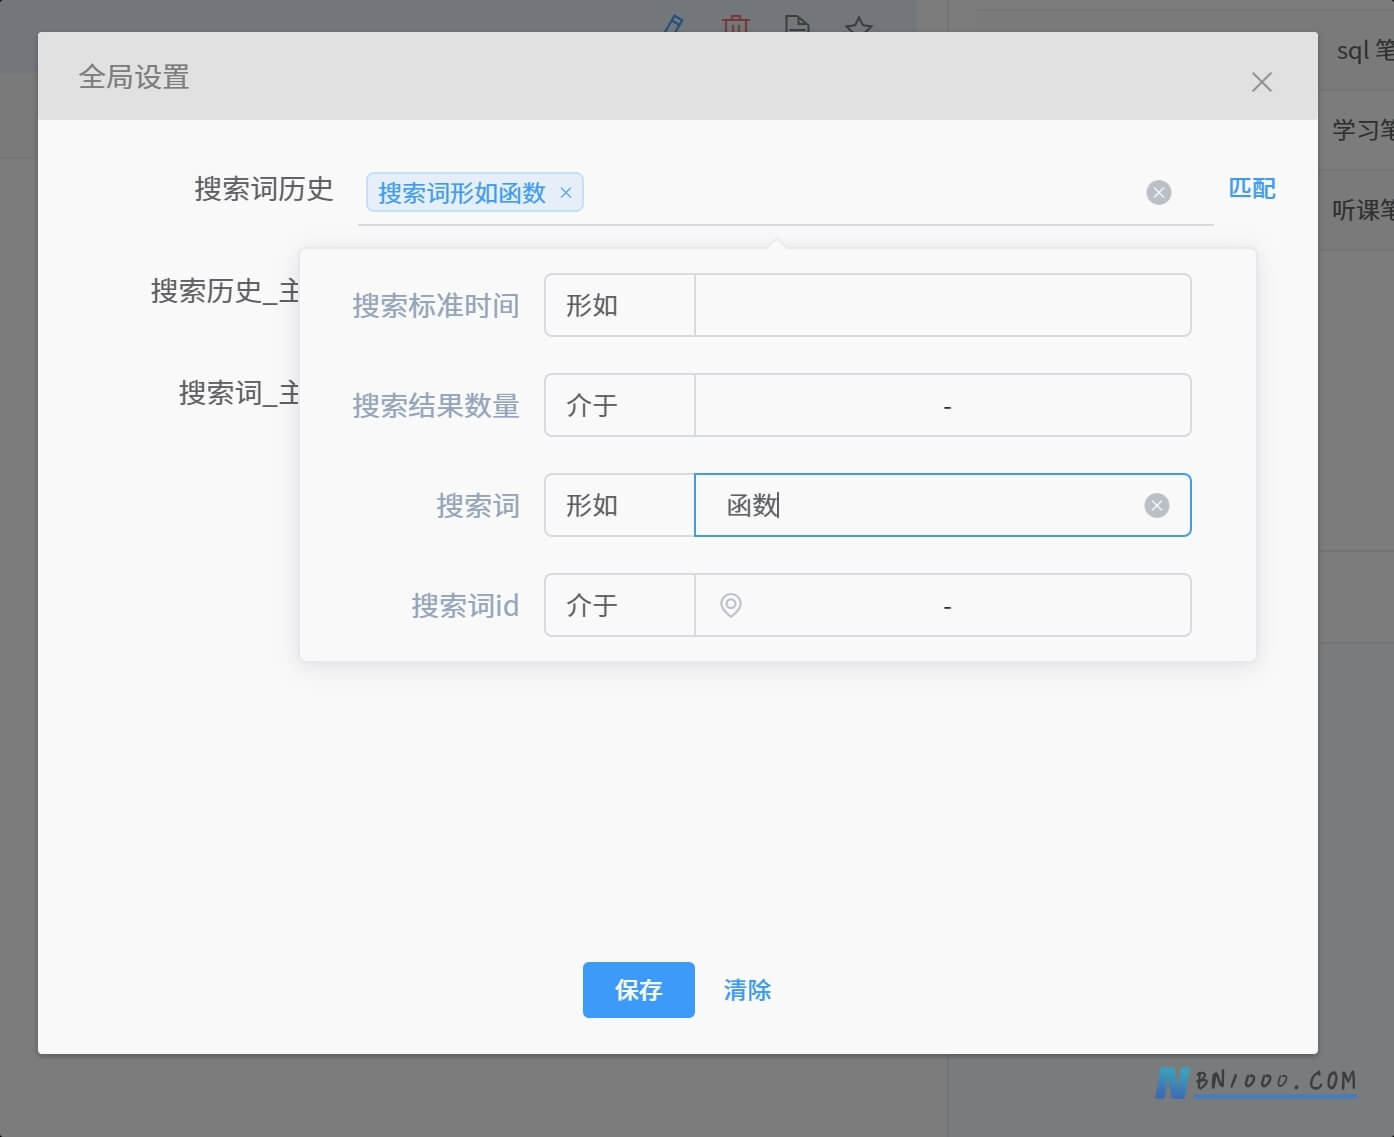Click the 全局设置 dialog title

pos(134,77)
